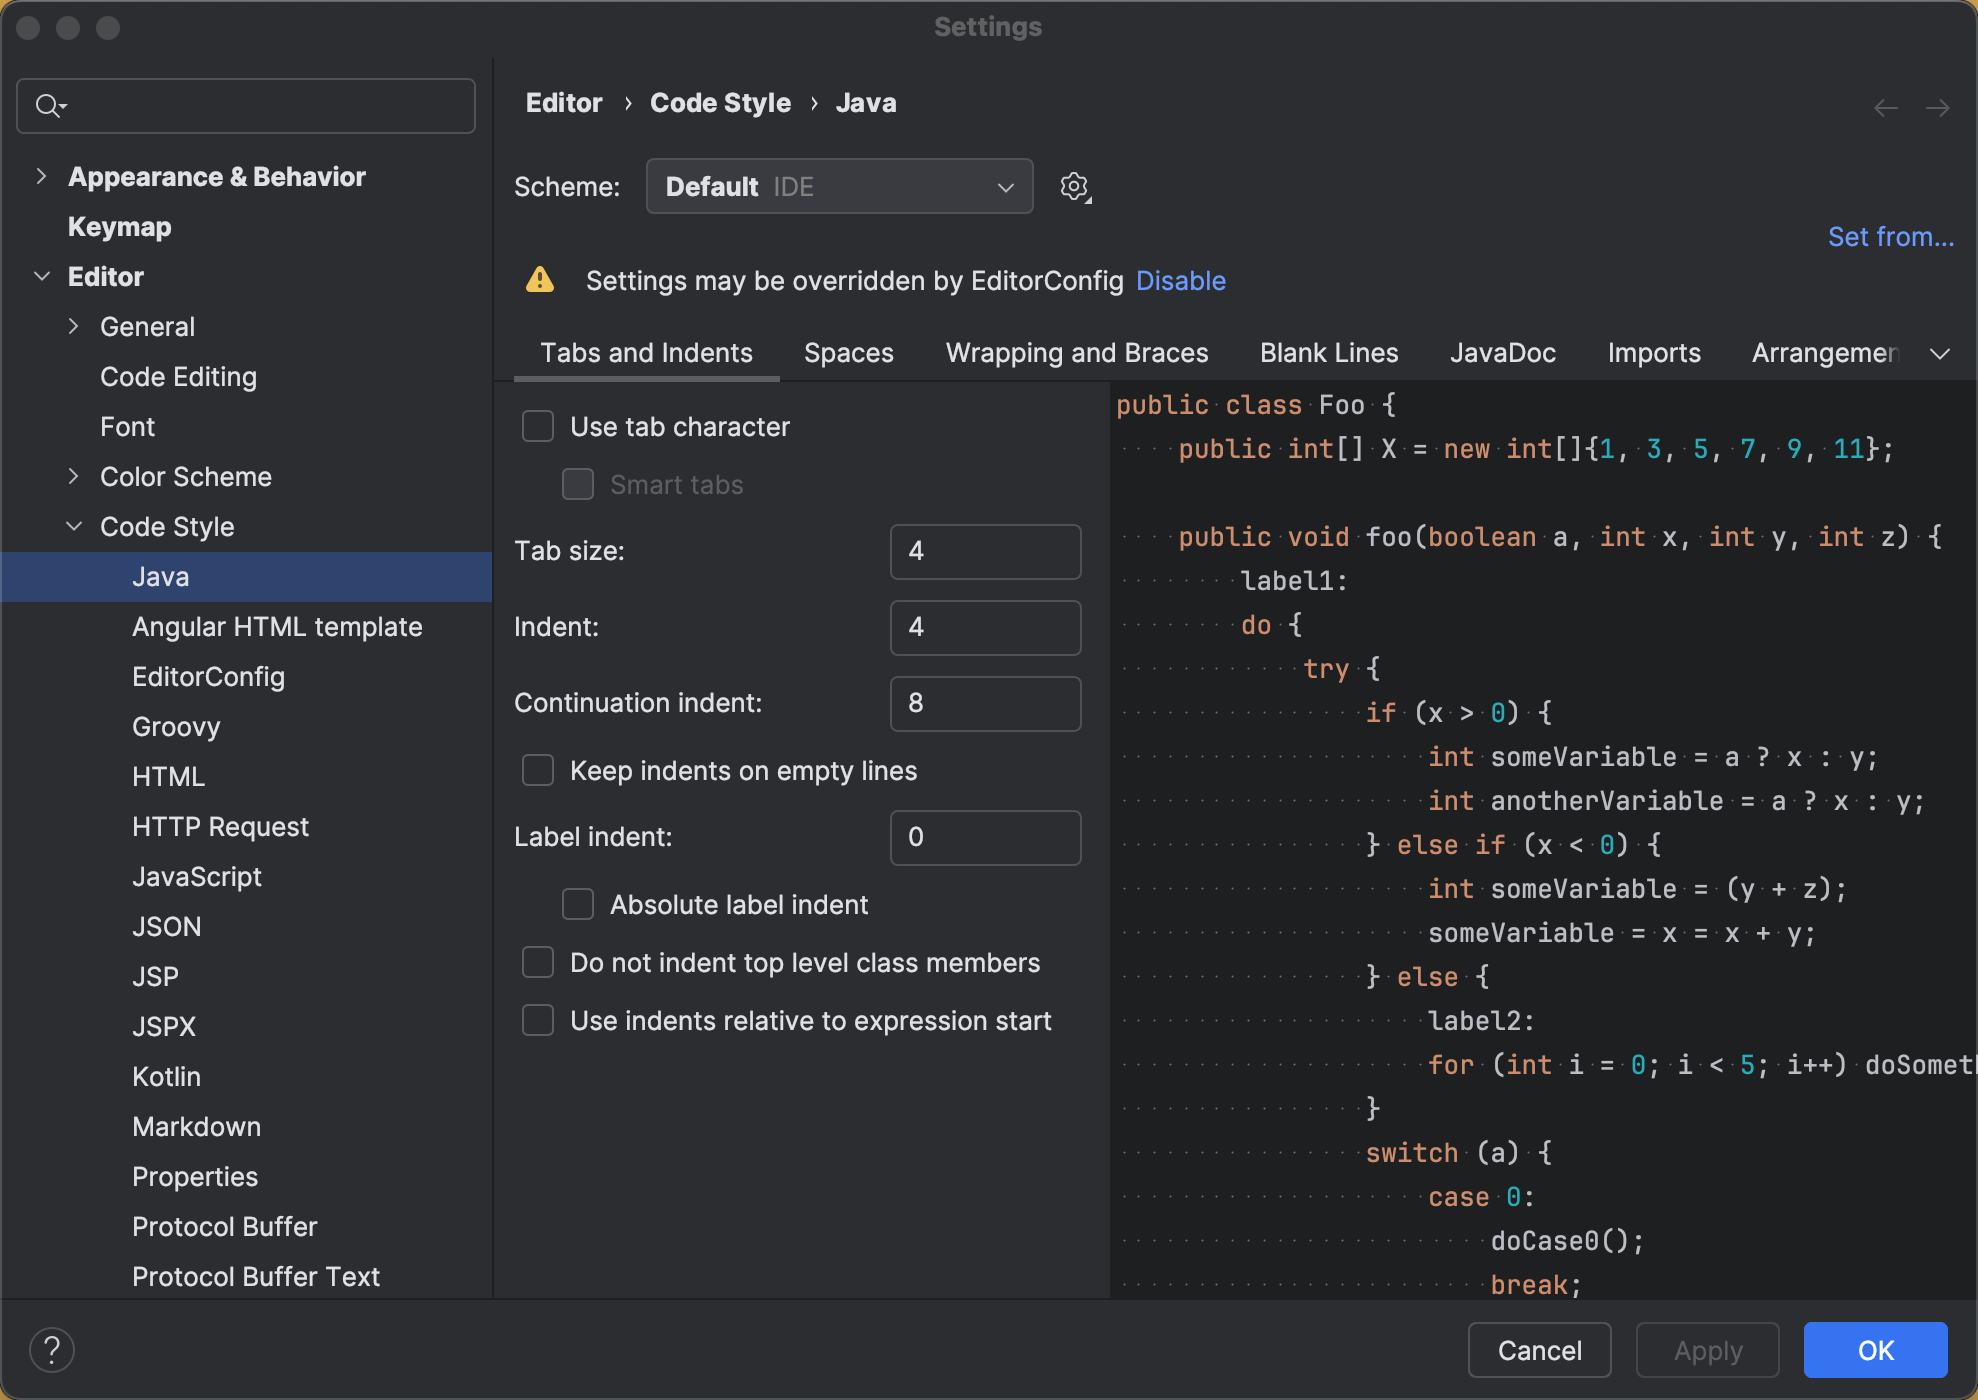The height and width of the screenshot is (1400, 1978).
Task: Click the forward navigation arrow
Action: (x=1940, y=107)
